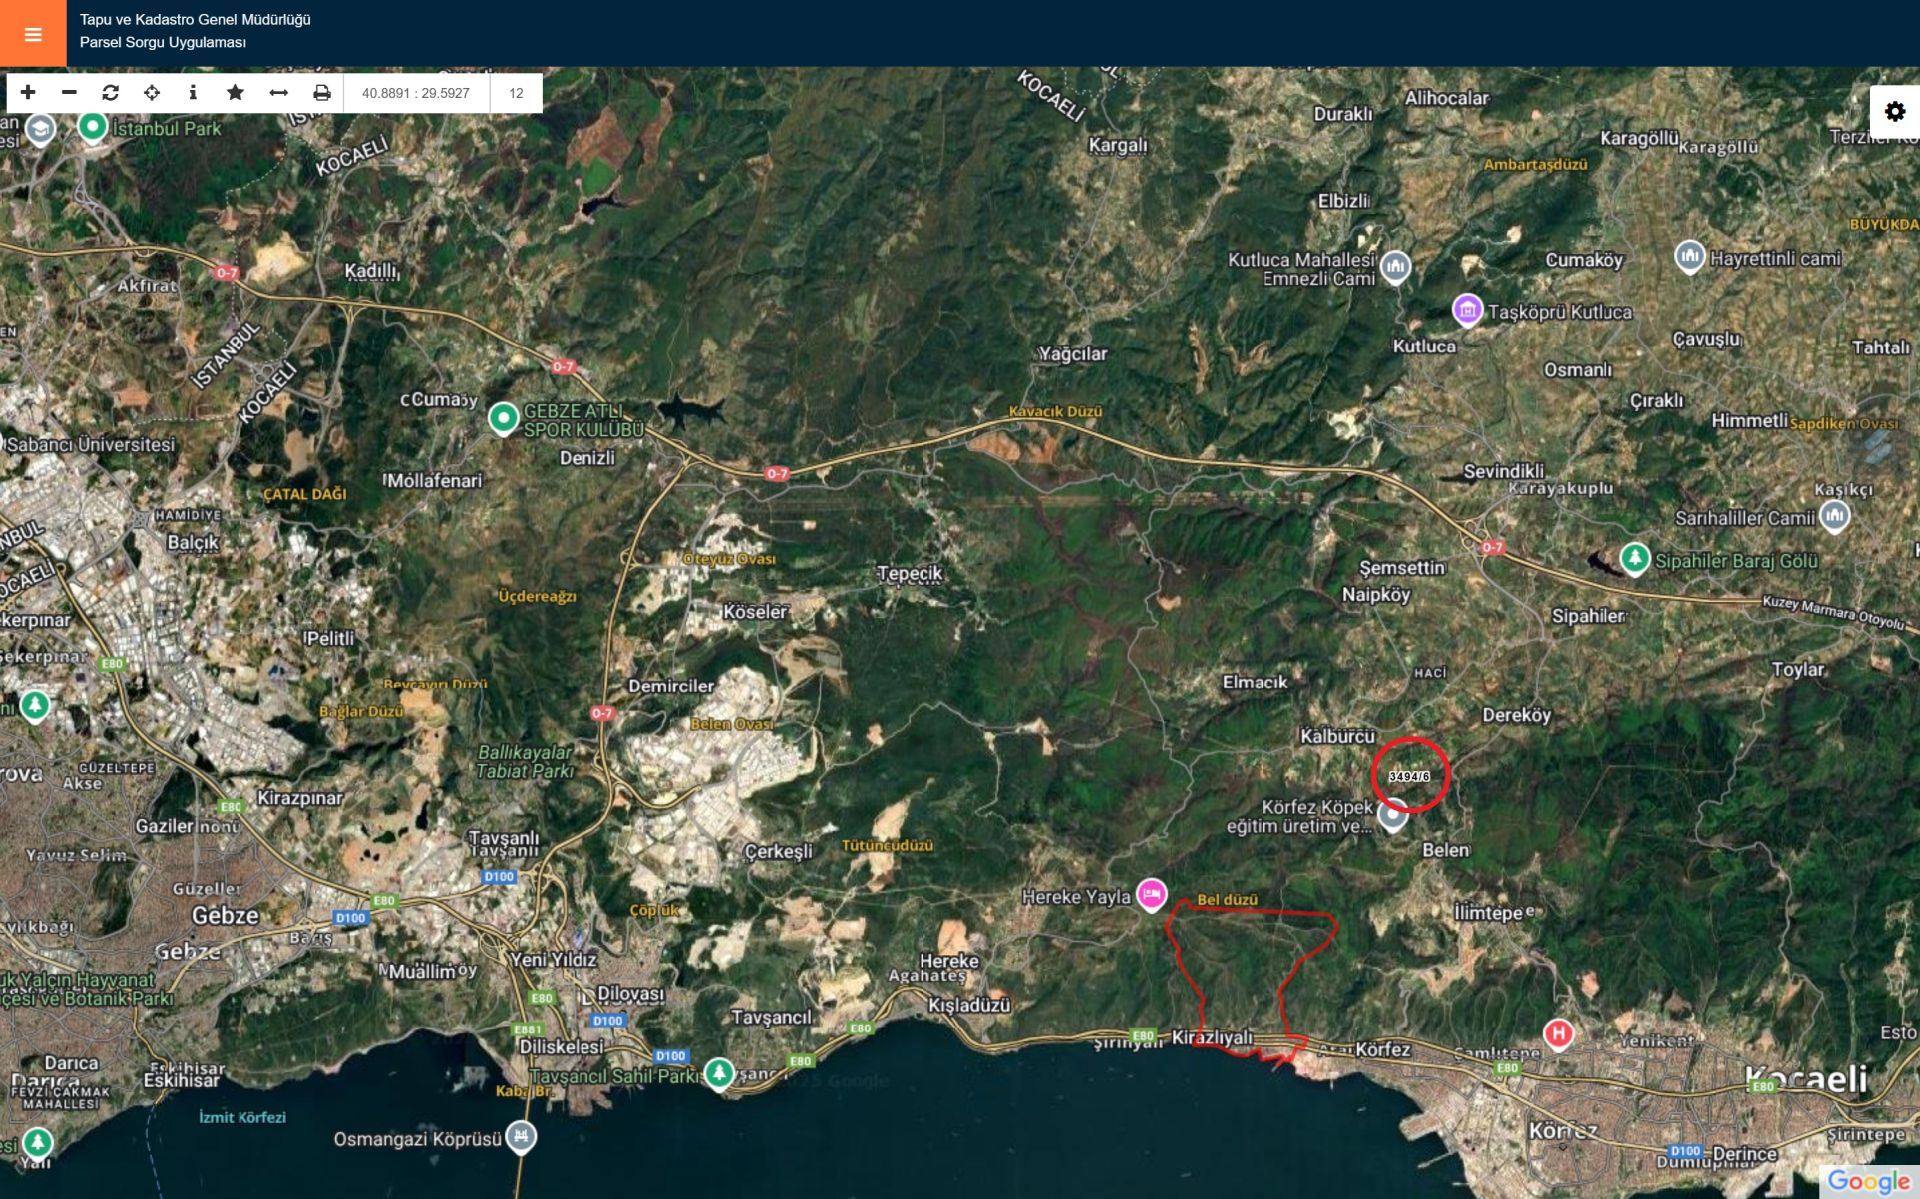Image resolution: width=1920 pixels, height=1199 pixels.
Task: Click the print map icon
Action: (x=321, y=93)
